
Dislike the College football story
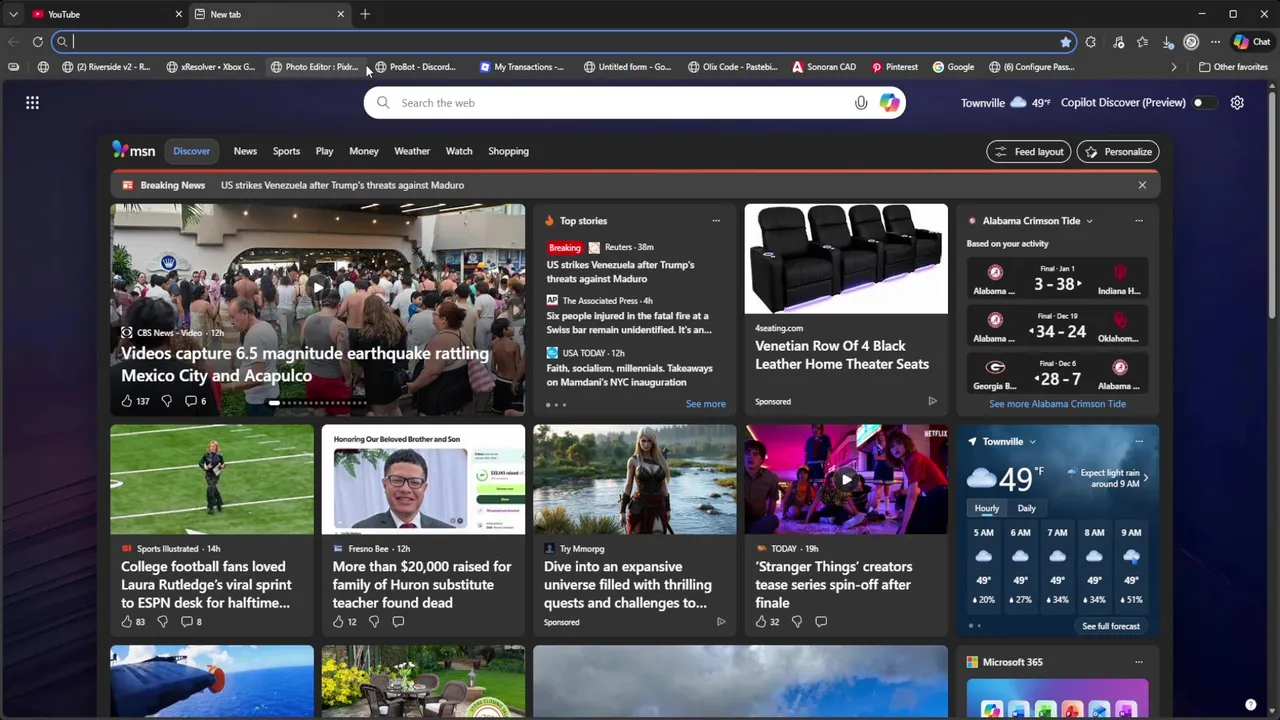[162, 622]
